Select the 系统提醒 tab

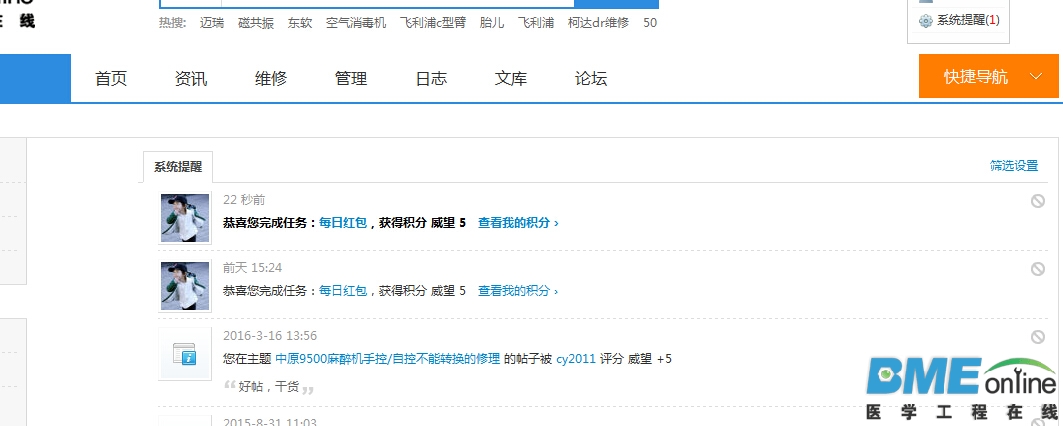point(178,167)
